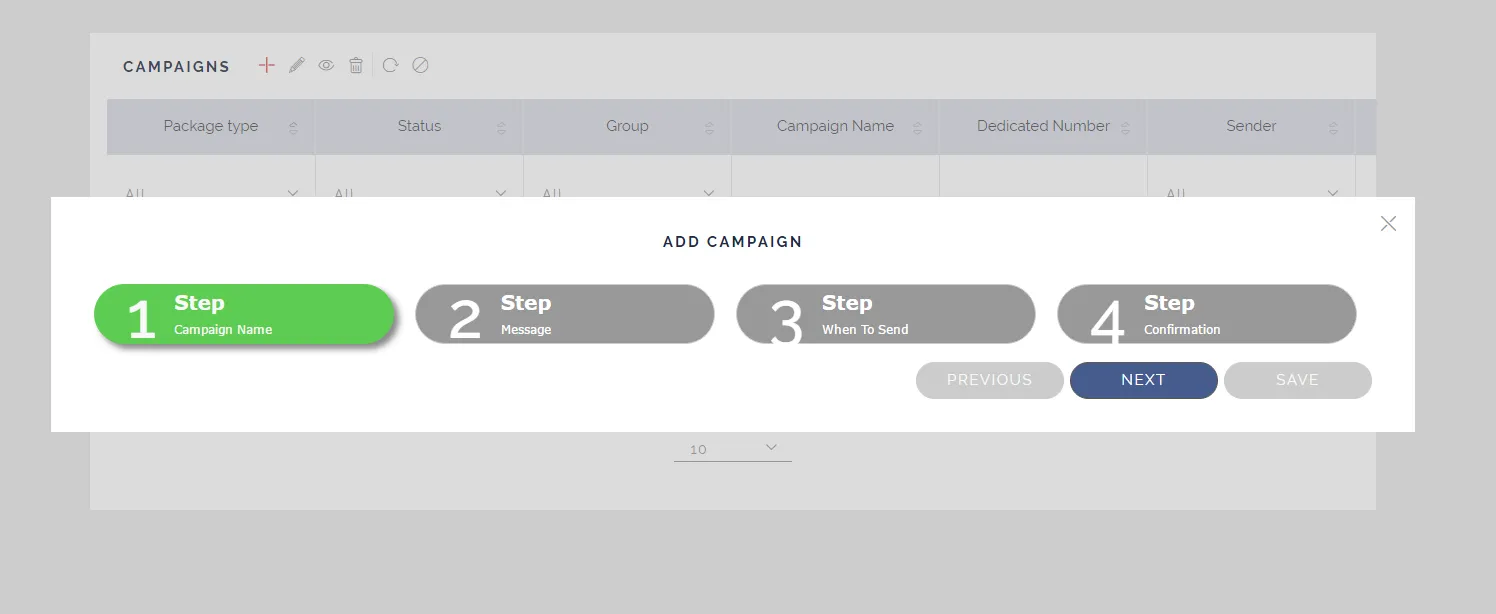
Task: Select Step 1 Campaign Name
Action: pos(244,314)
